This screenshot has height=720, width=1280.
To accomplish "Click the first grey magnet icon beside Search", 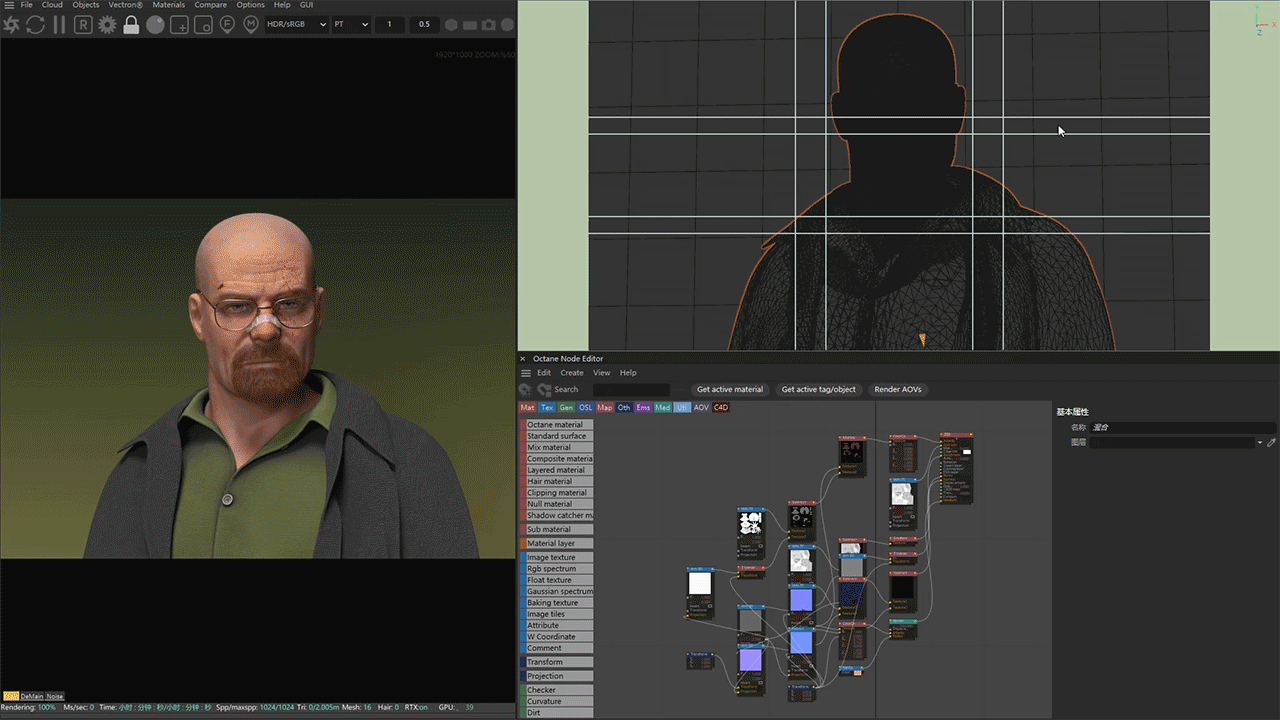I will (x=526, y=390).
